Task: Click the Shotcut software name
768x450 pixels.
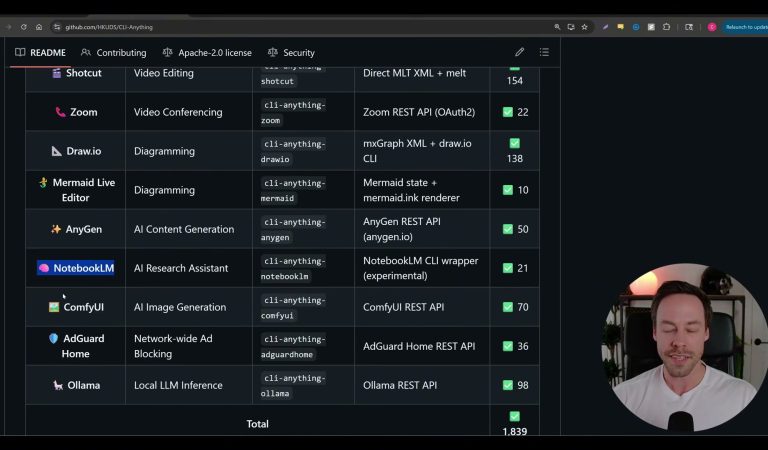Action: (84, 73)
